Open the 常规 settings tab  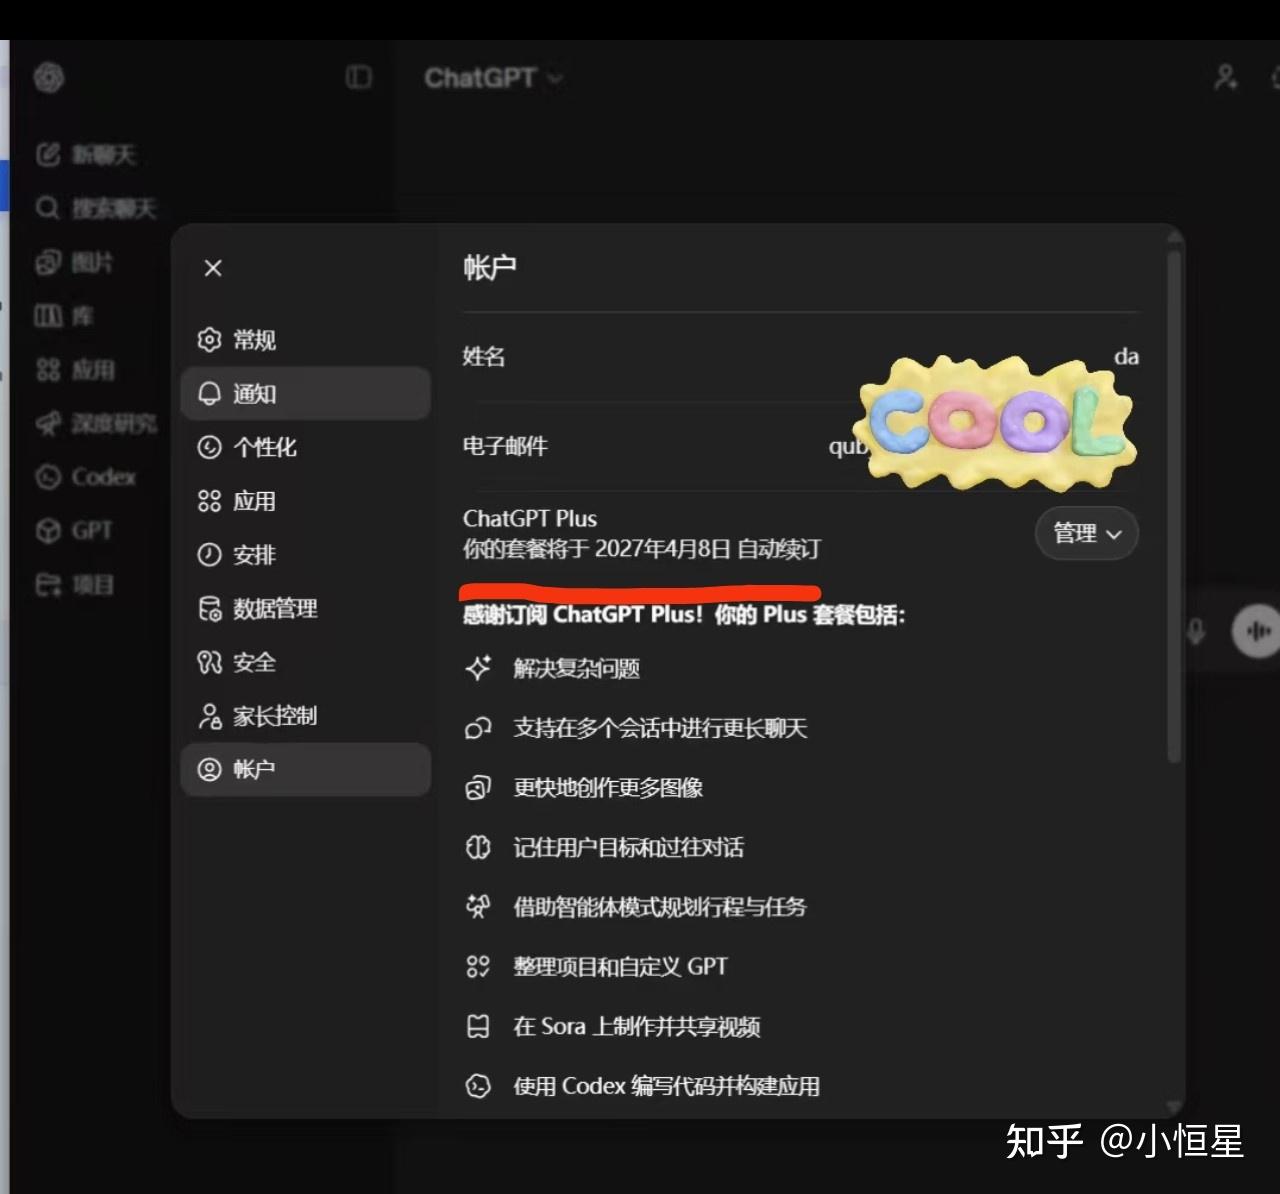pos(306,340)
